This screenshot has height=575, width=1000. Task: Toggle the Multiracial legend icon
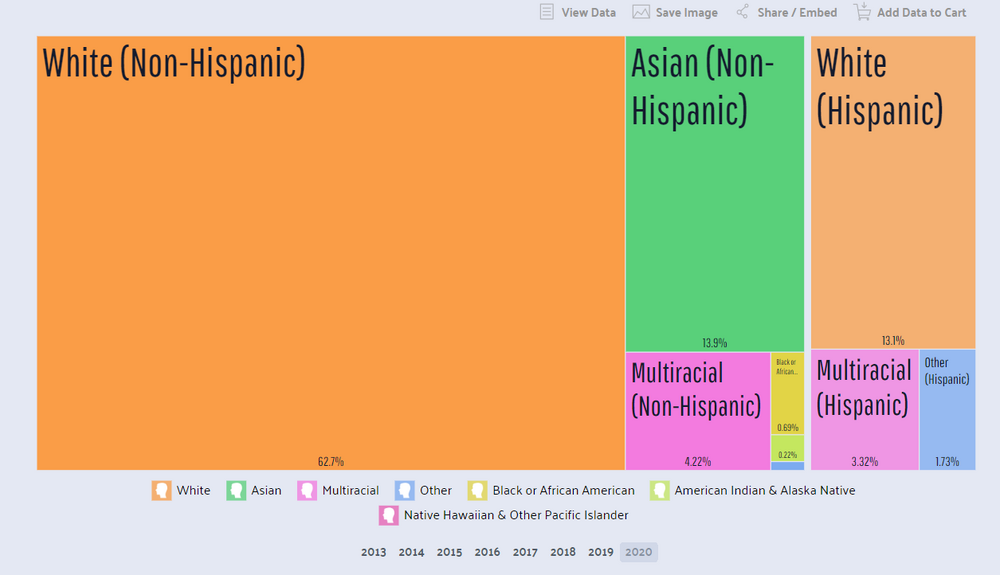tap(307, 490)
